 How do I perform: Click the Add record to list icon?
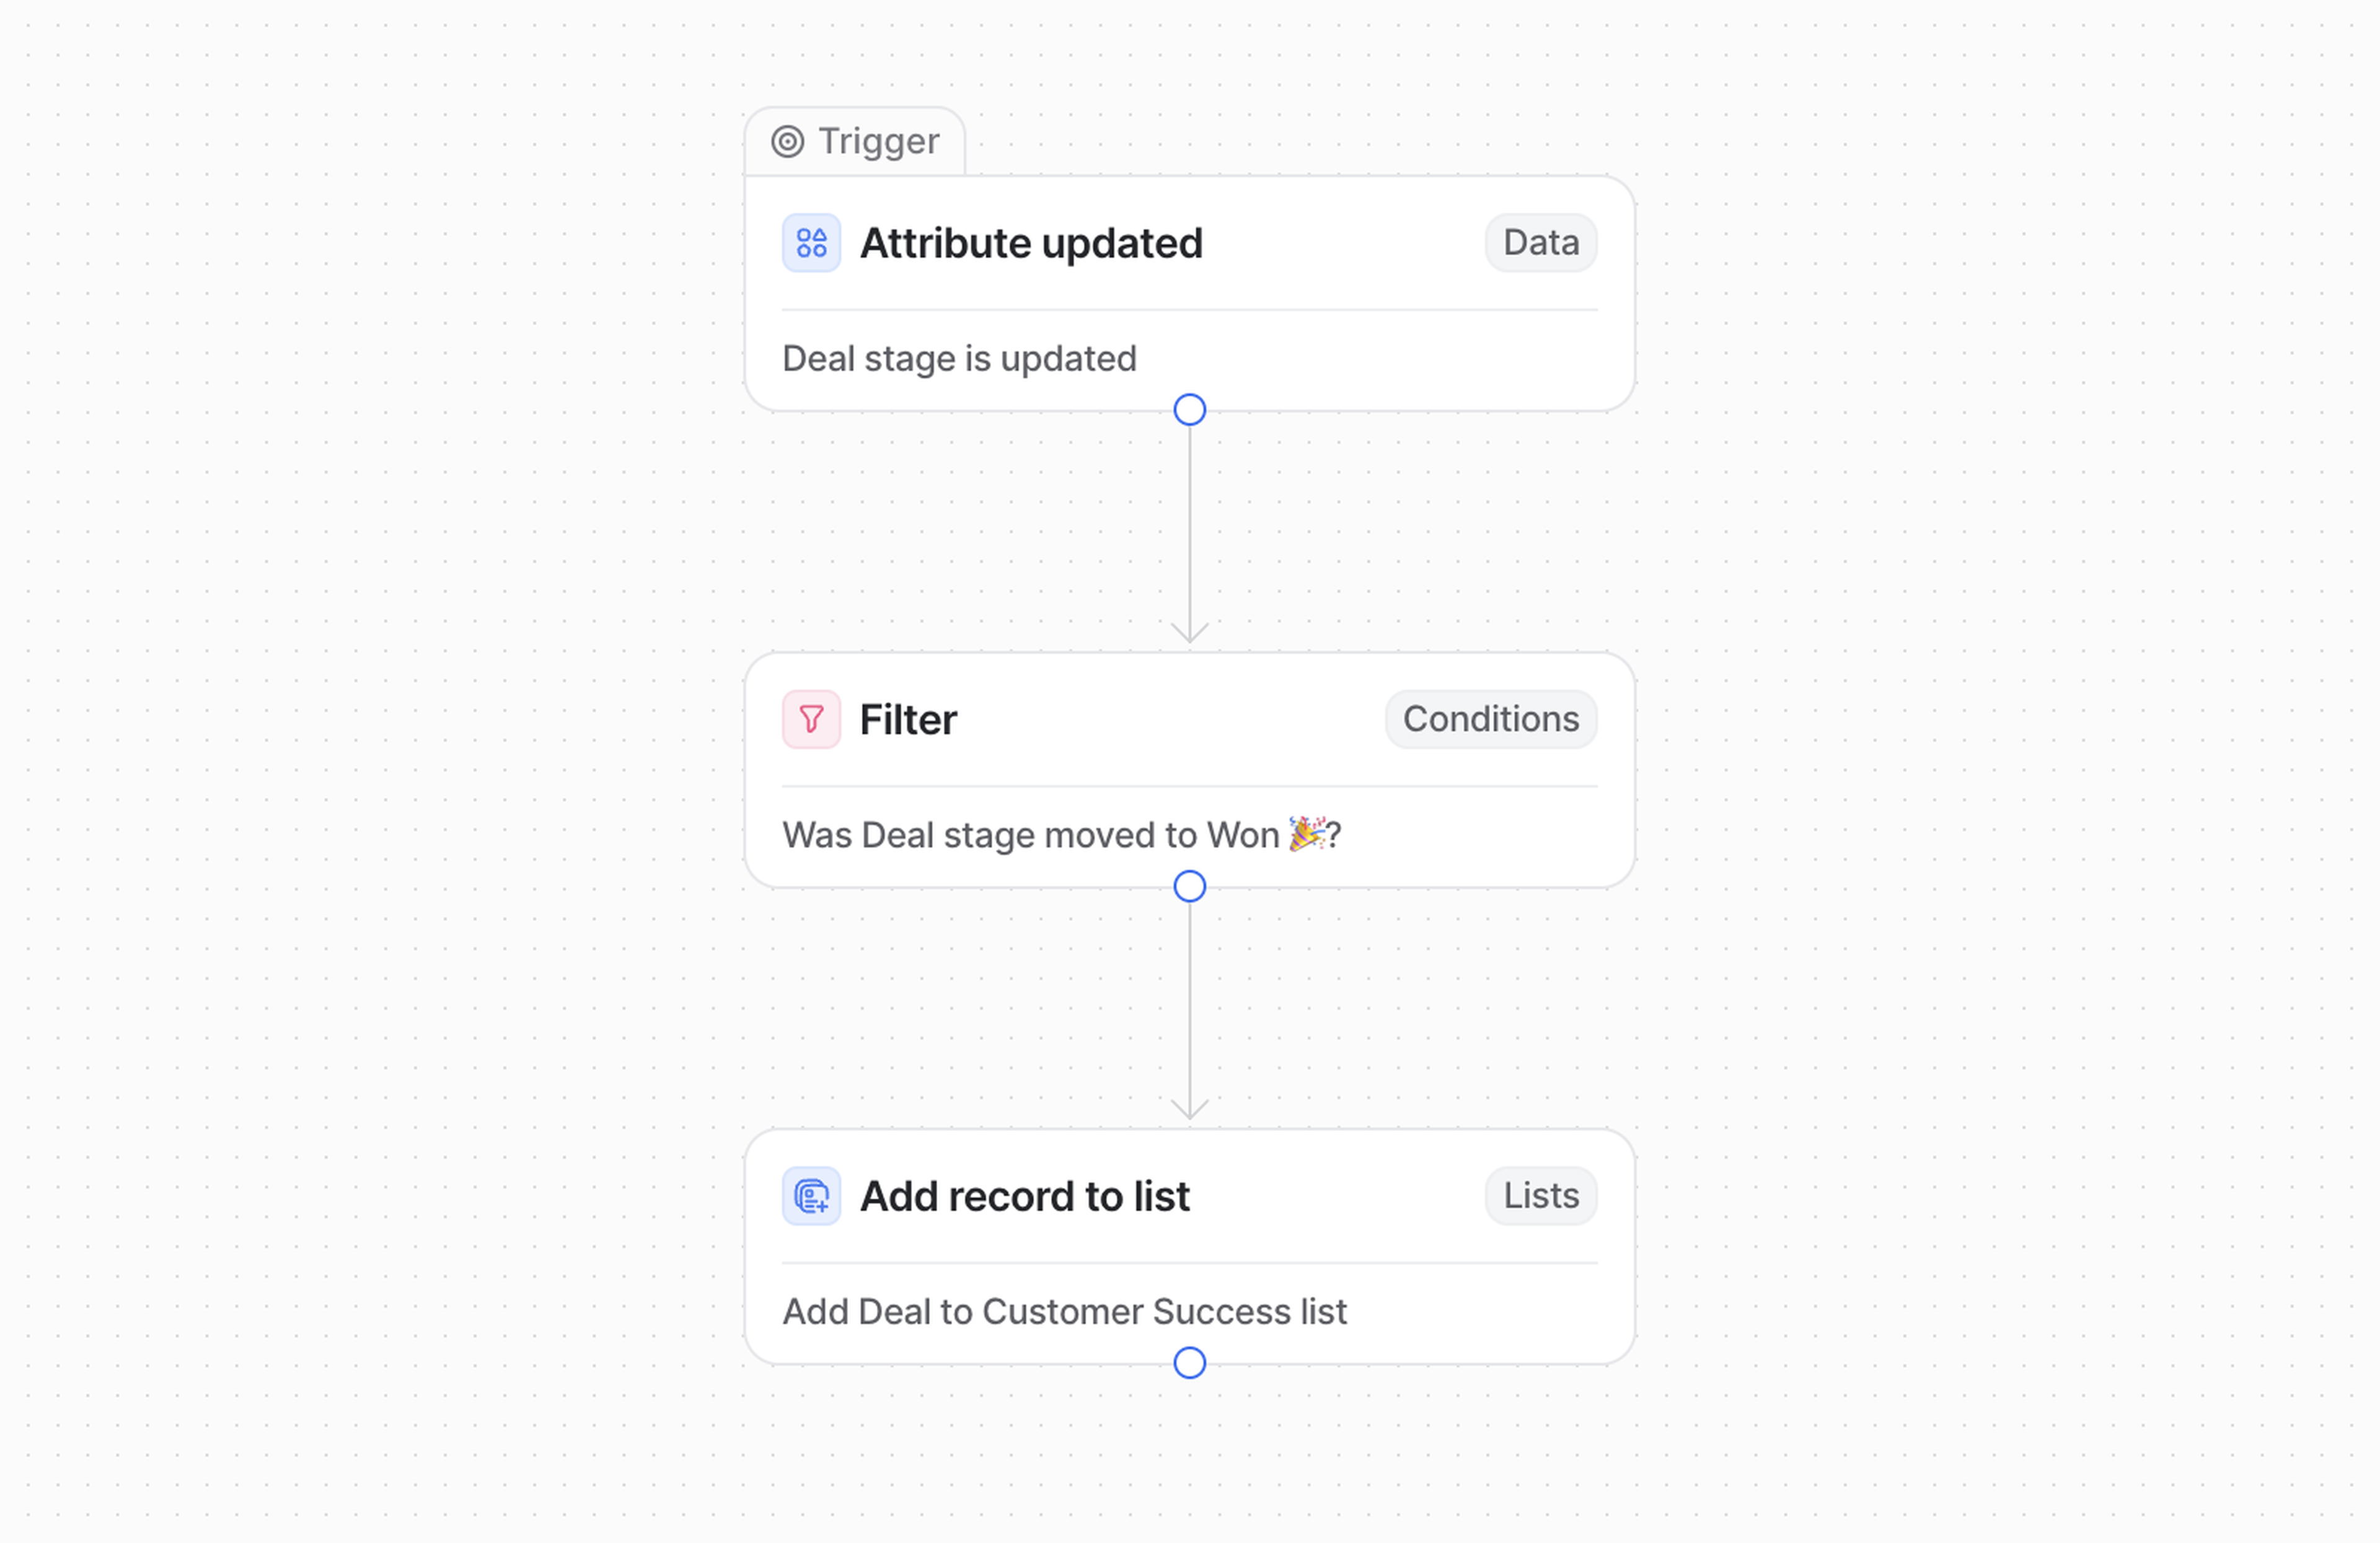point(811,1196)
